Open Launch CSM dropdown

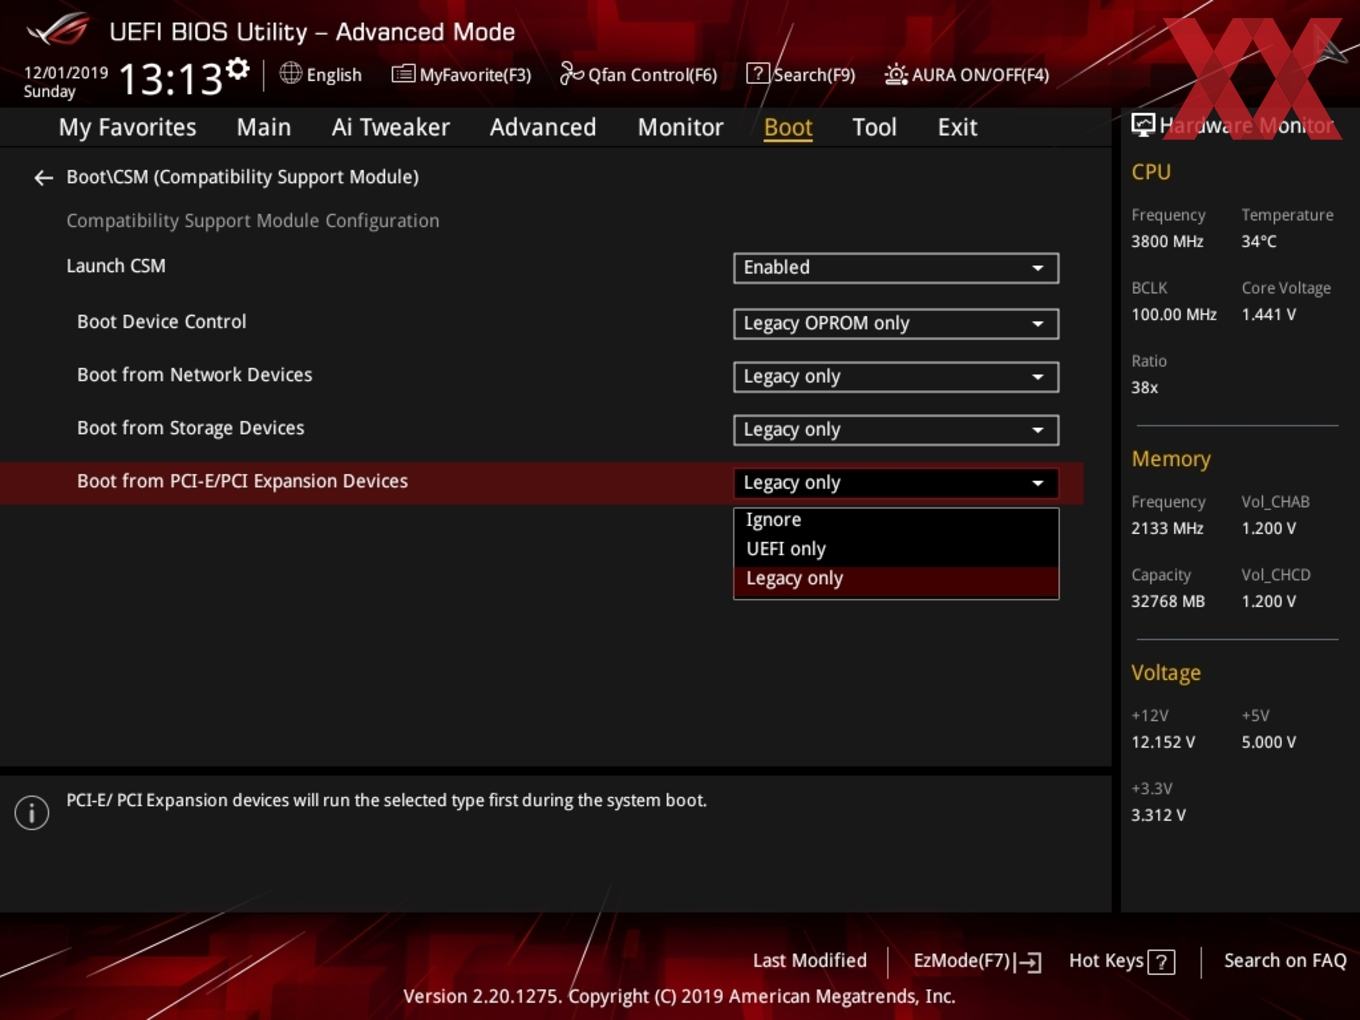[896, 268]
